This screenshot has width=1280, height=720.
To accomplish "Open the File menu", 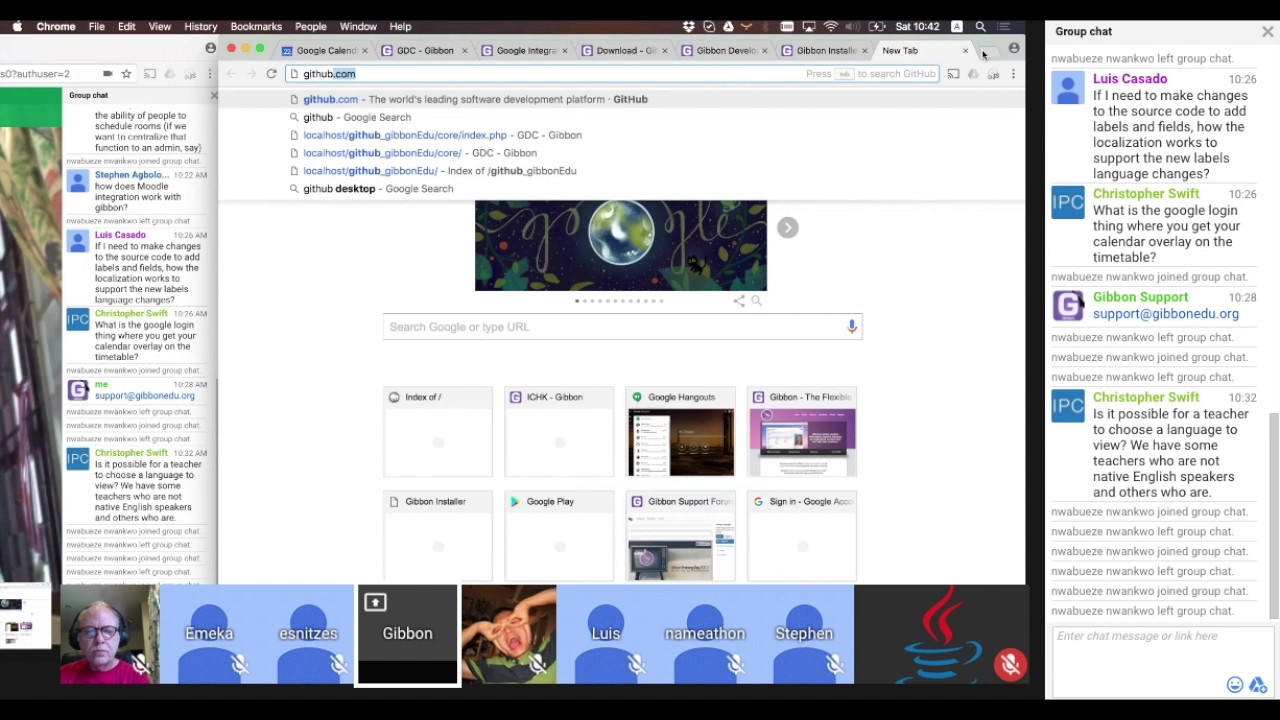I will 97,27.
